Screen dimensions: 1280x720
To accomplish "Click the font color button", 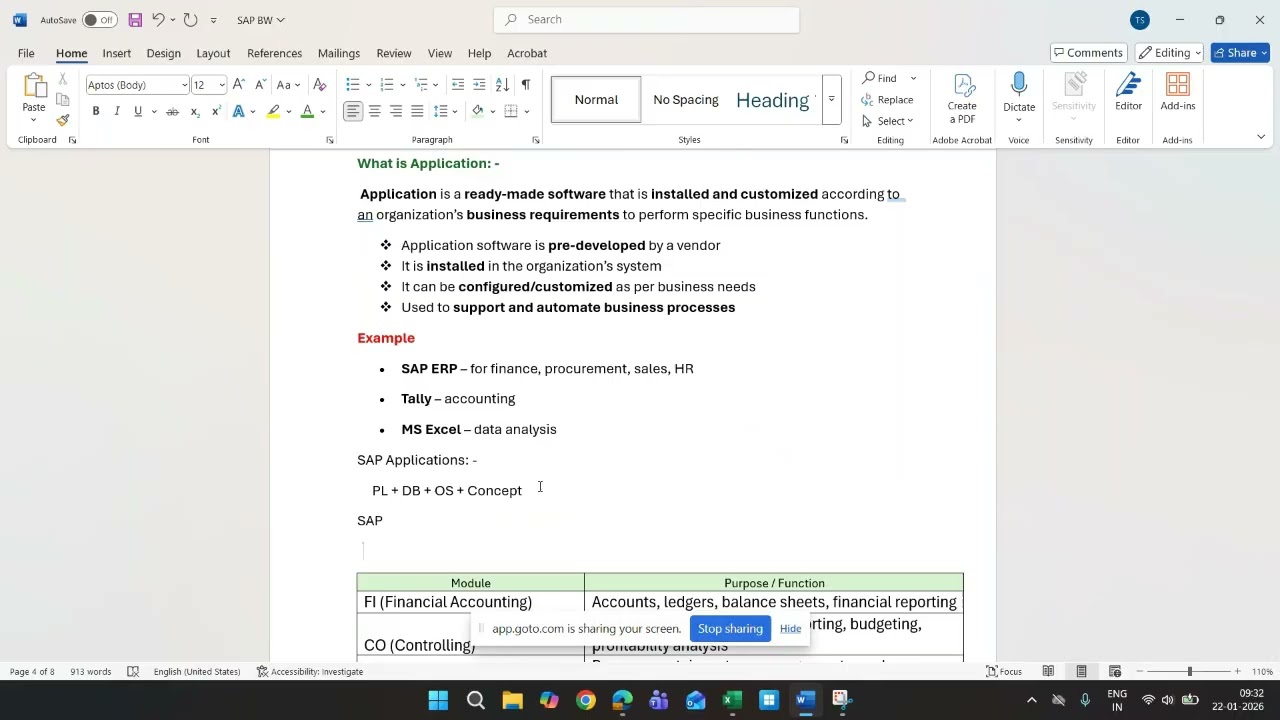I will coord(308,111).
